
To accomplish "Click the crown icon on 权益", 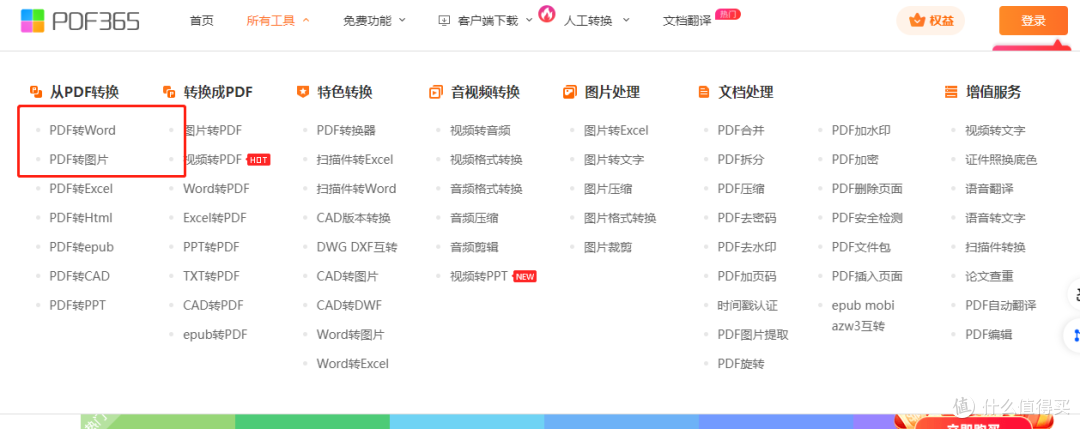I will pyautogui.click(x=917, y=21).
